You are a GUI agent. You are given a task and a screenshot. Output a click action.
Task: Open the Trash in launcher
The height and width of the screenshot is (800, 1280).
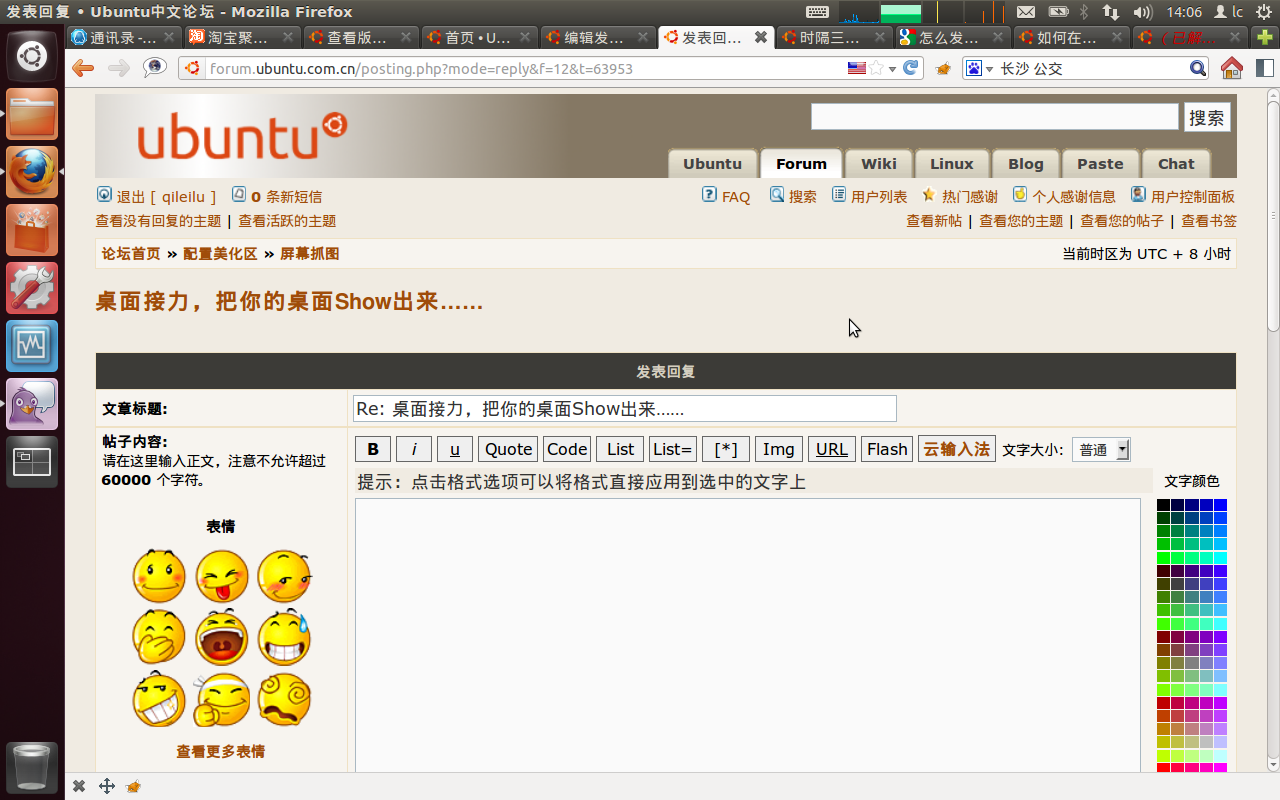pyautogui.click(x=32, y=768)
